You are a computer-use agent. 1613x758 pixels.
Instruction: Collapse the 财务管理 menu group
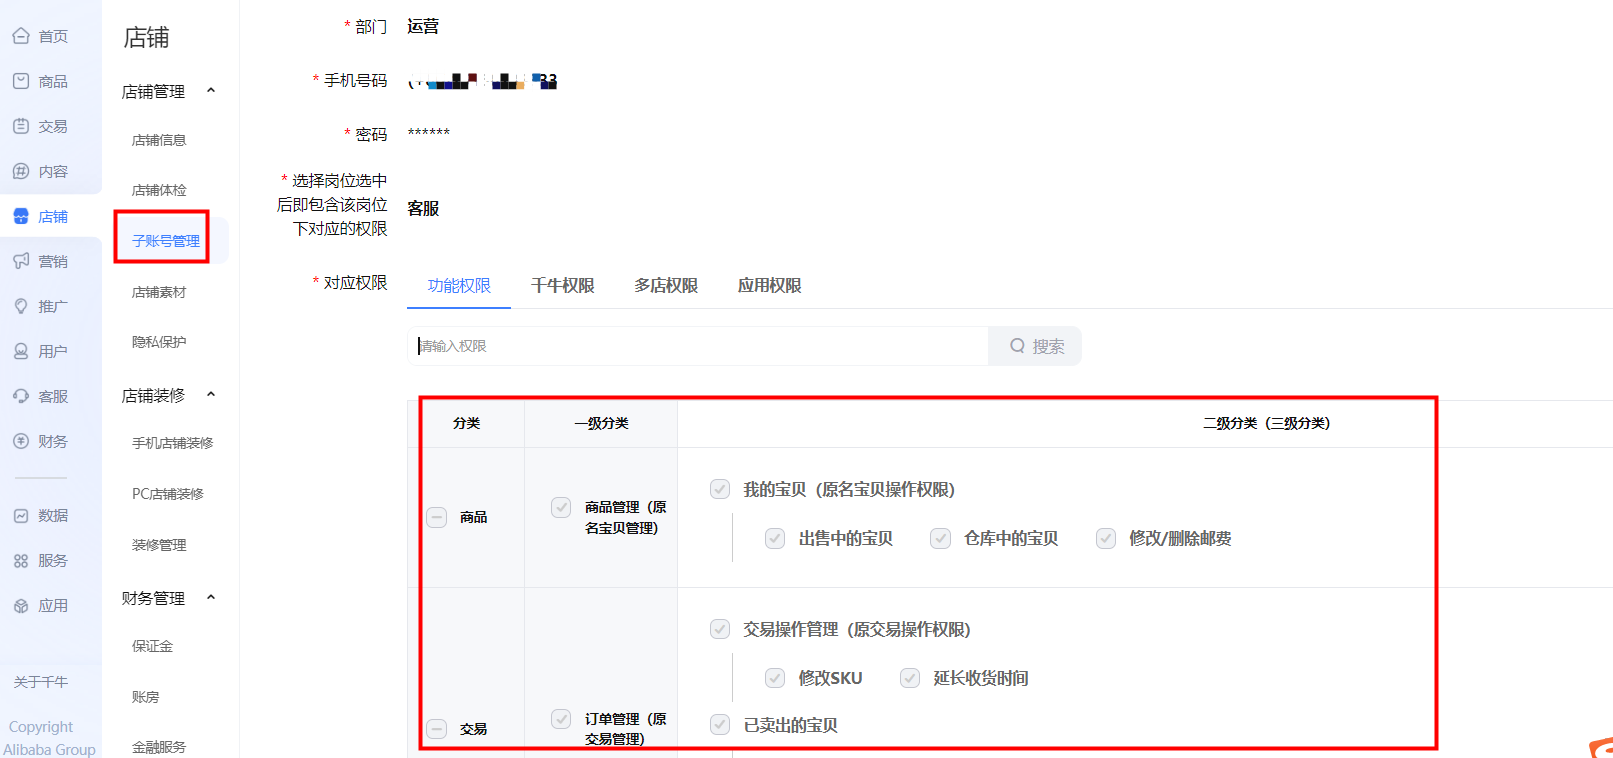(211, 598)
